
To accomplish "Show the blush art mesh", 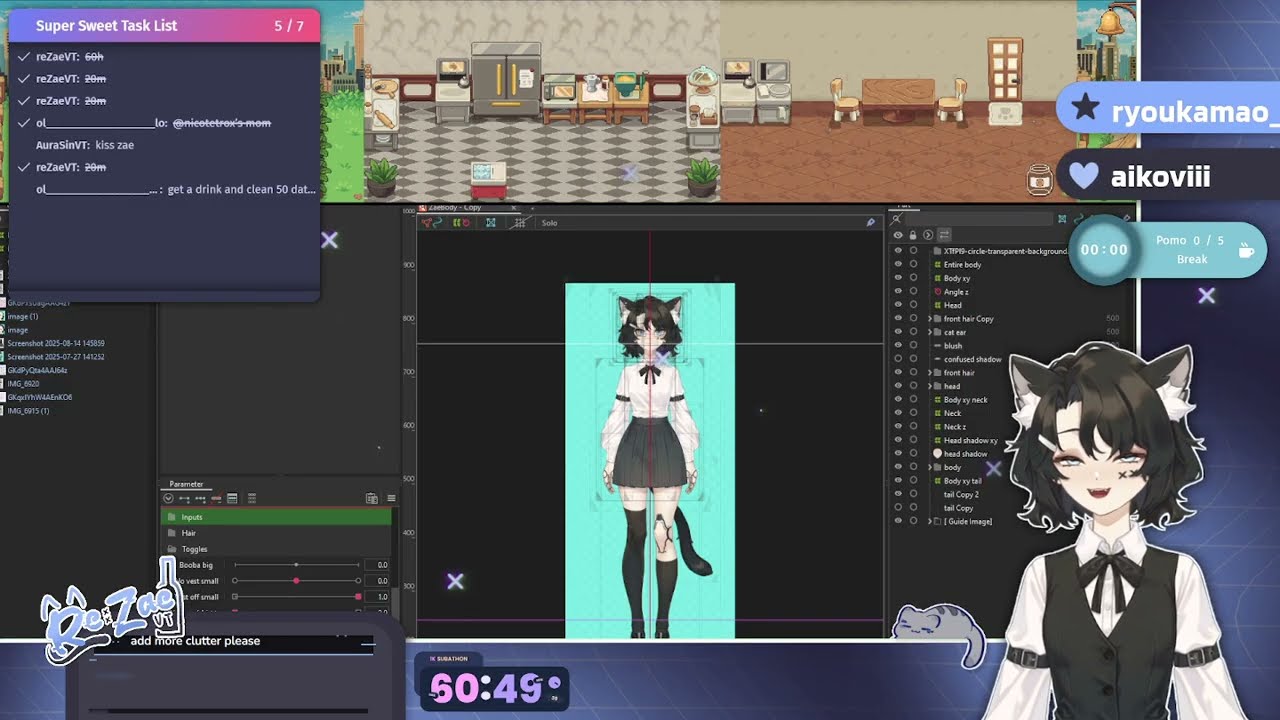I will 898,346.
